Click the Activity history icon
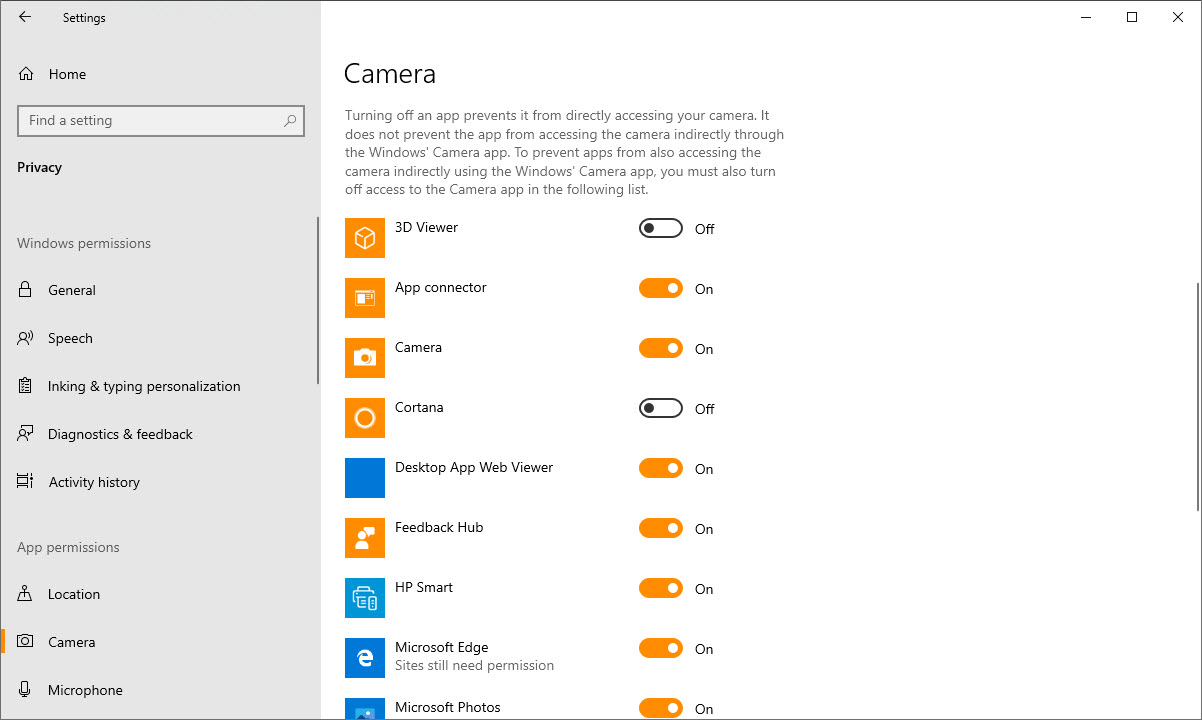 pos(26,482)
